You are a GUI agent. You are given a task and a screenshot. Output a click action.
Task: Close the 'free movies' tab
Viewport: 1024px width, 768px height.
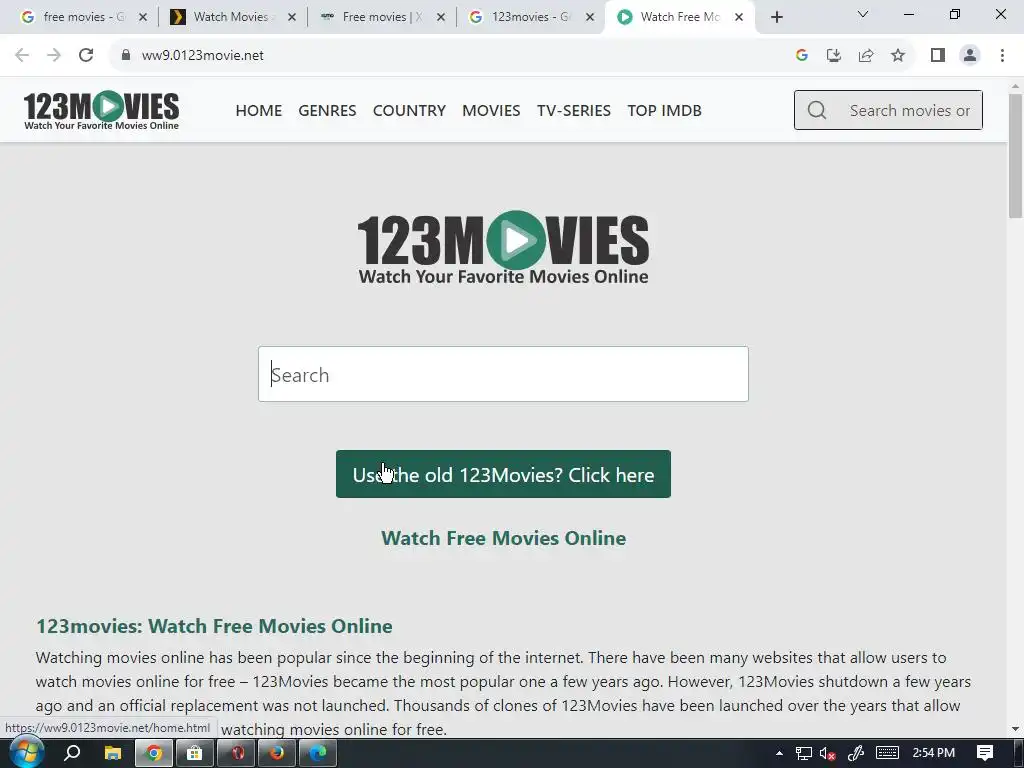[x=143, y=18]
